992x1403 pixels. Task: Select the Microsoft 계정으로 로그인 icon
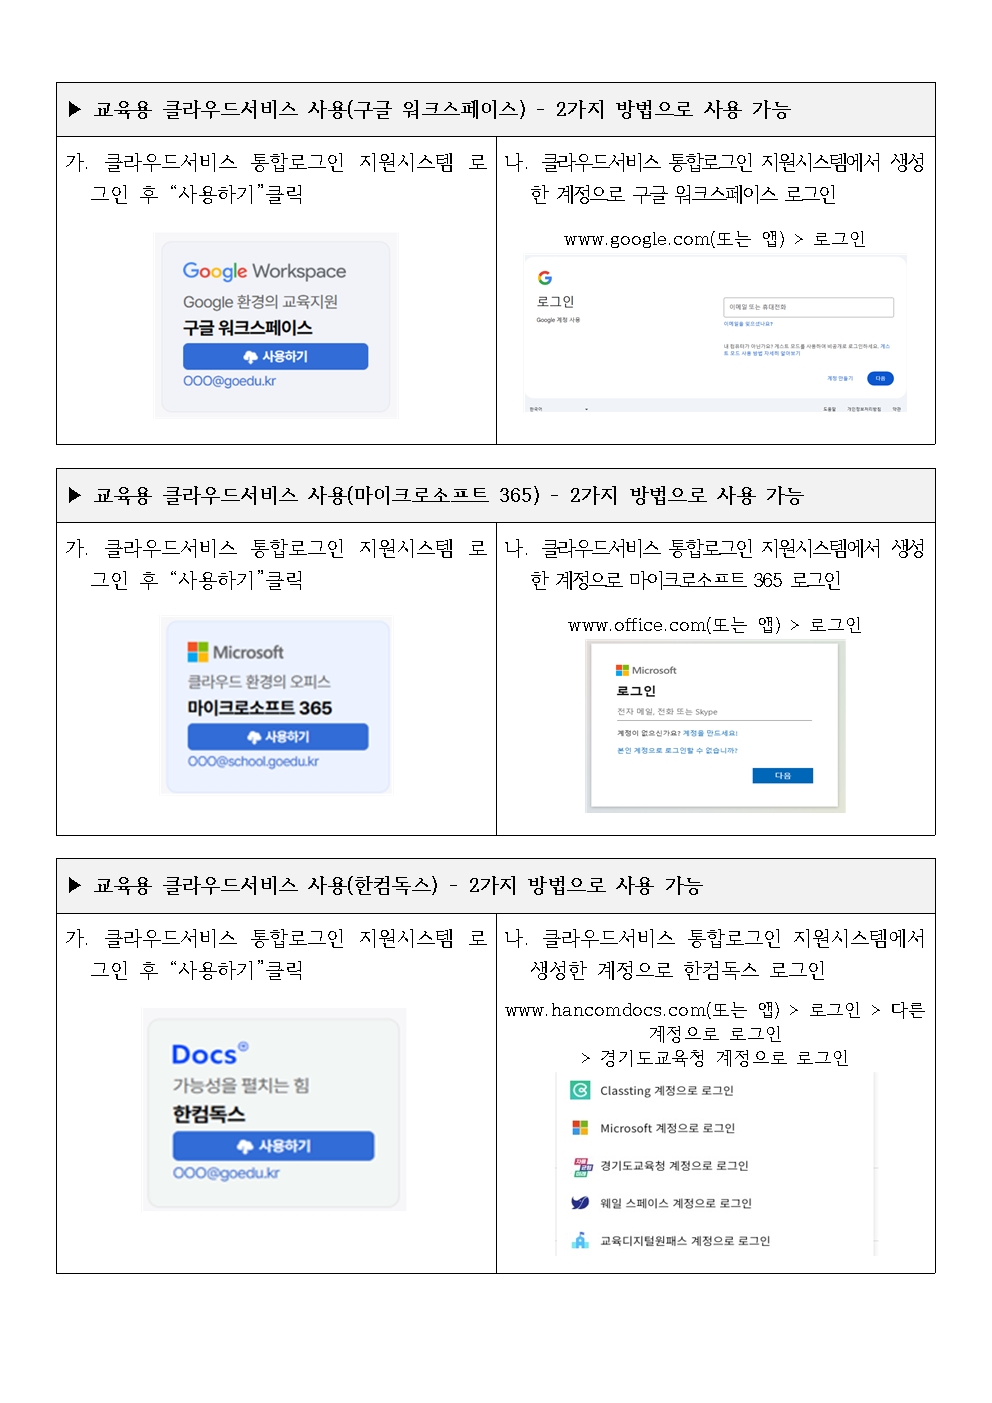[580, 1127]
